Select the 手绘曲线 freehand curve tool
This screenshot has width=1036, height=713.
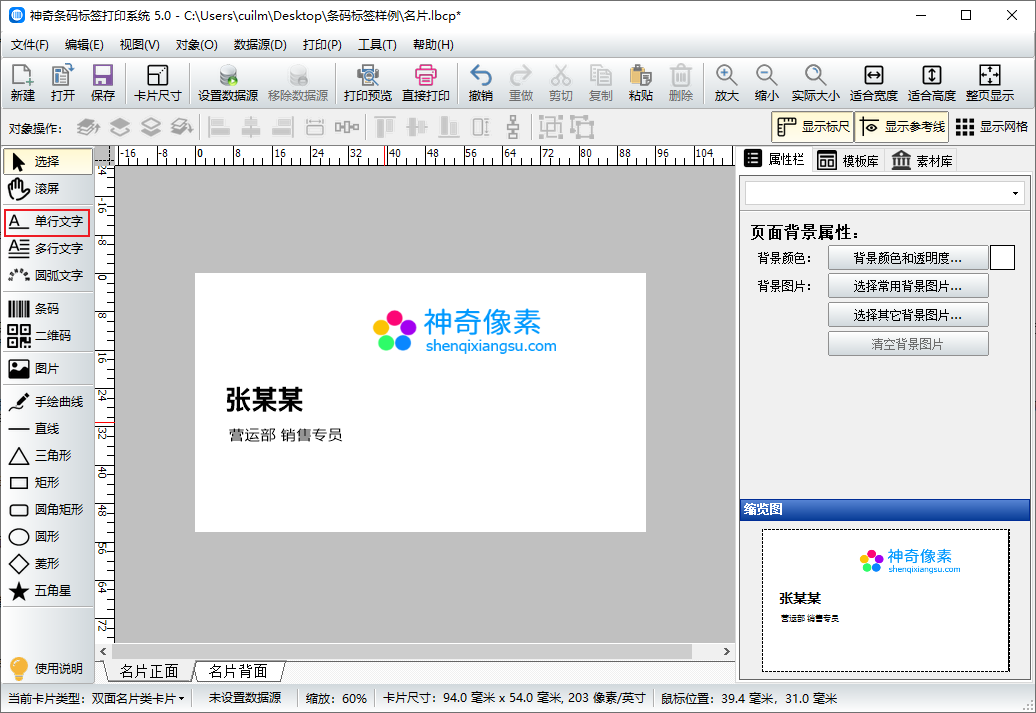pos(46,402)
